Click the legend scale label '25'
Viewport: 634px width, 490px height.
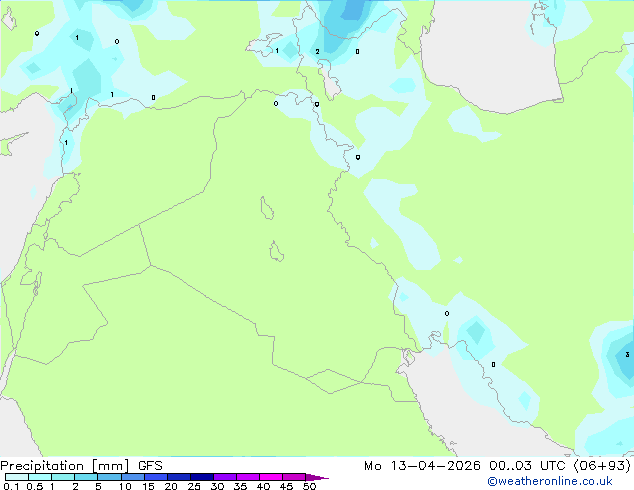click(194, 486)
